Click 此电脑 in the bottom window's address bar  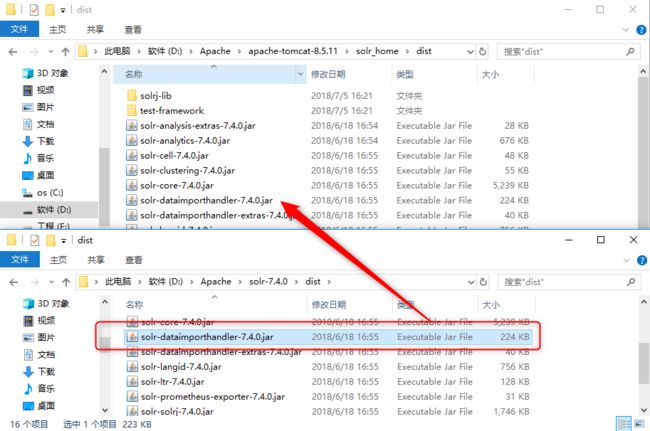pyautogui.click(x=118, y=281)
